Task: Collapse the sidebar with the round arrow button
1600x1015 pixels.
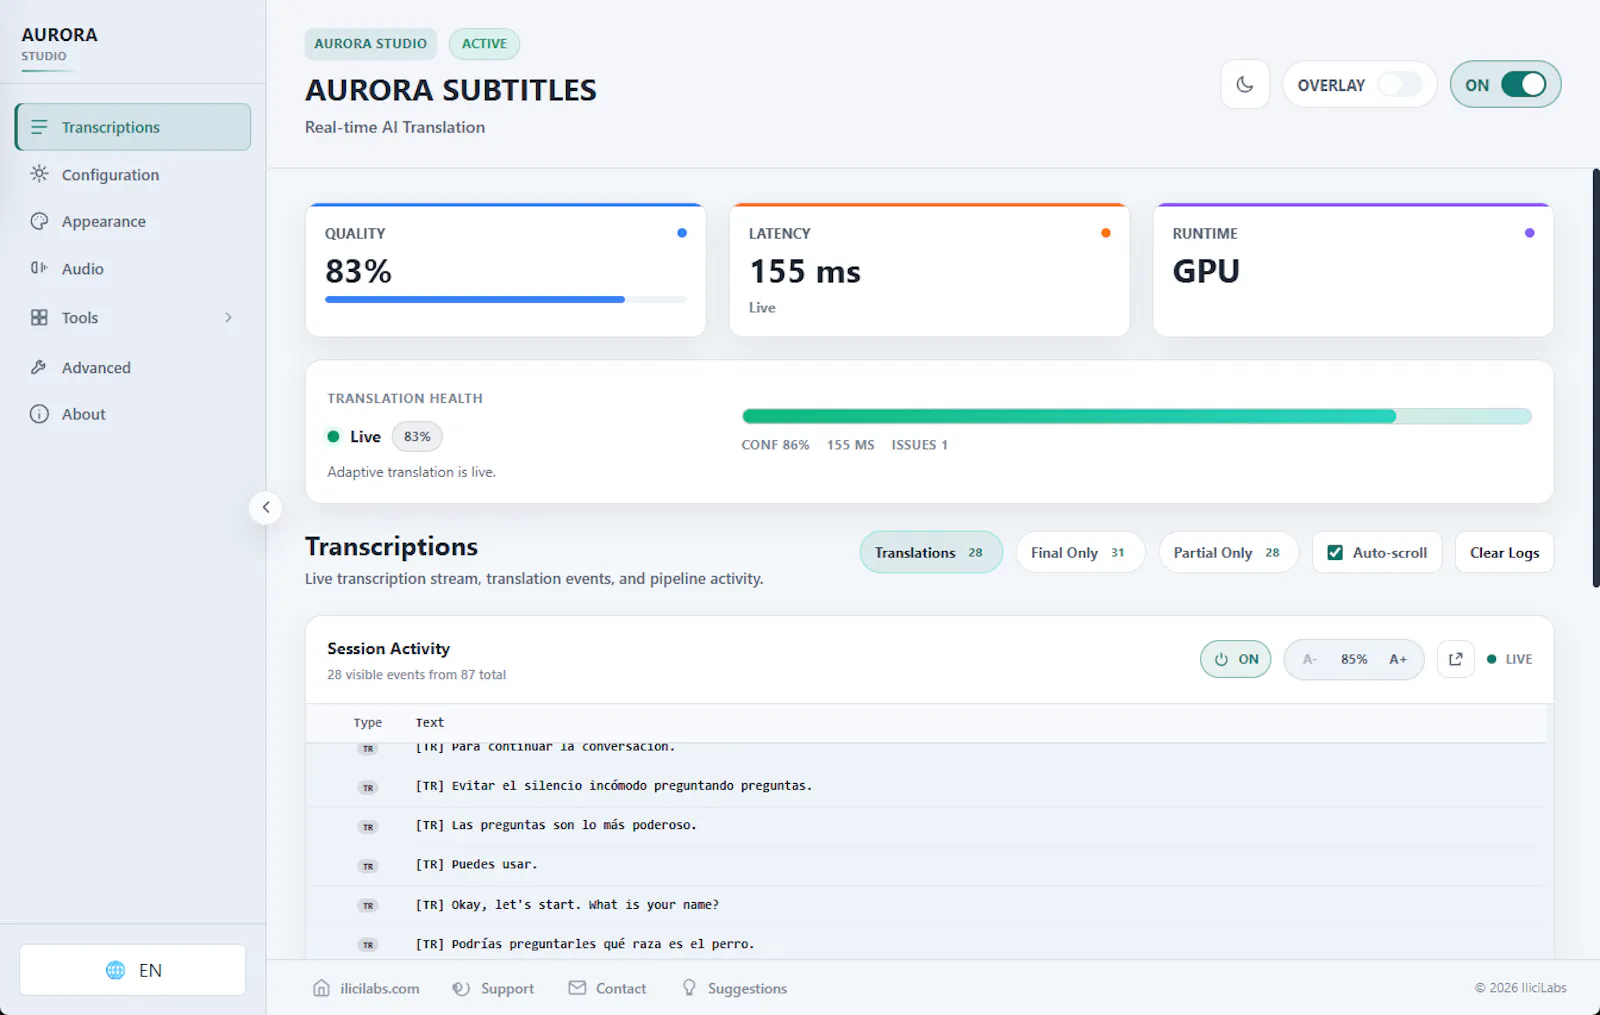Action: pyautogui.click(x=266, y=507)
